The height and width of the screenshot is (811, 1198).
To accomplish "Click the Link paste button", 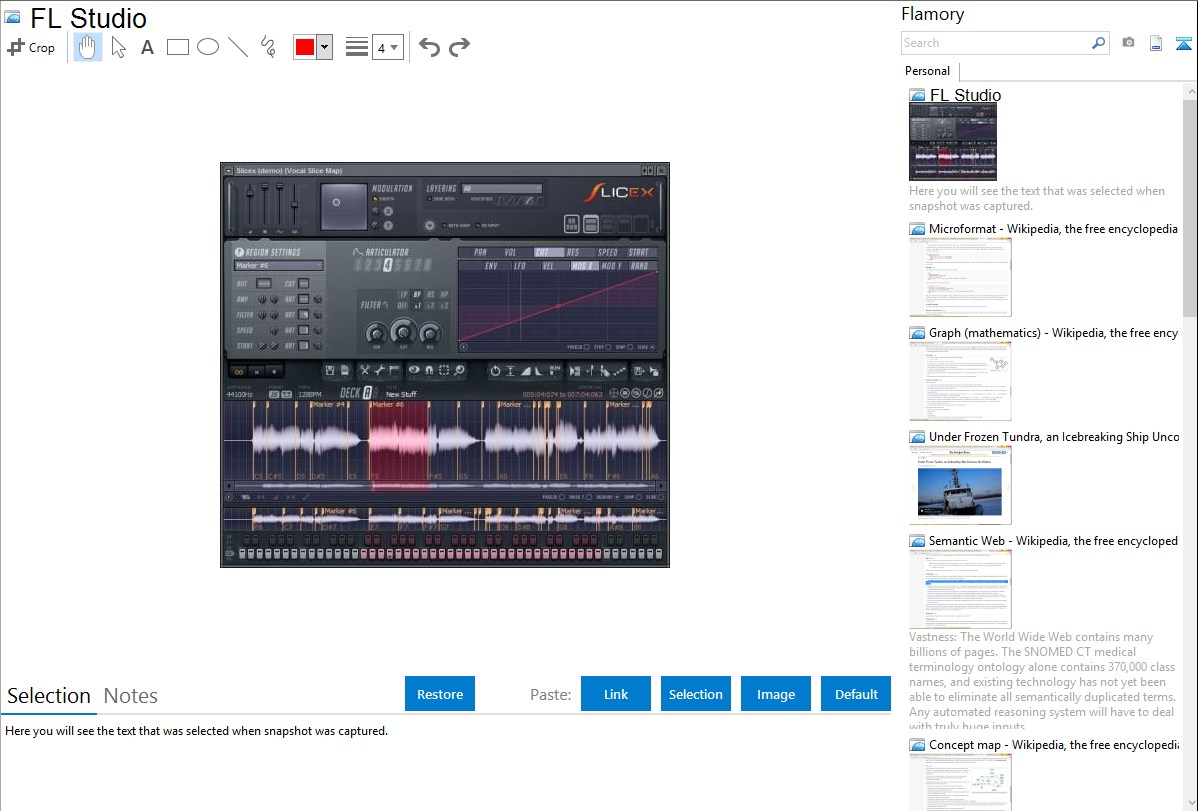I will [616, 694].
